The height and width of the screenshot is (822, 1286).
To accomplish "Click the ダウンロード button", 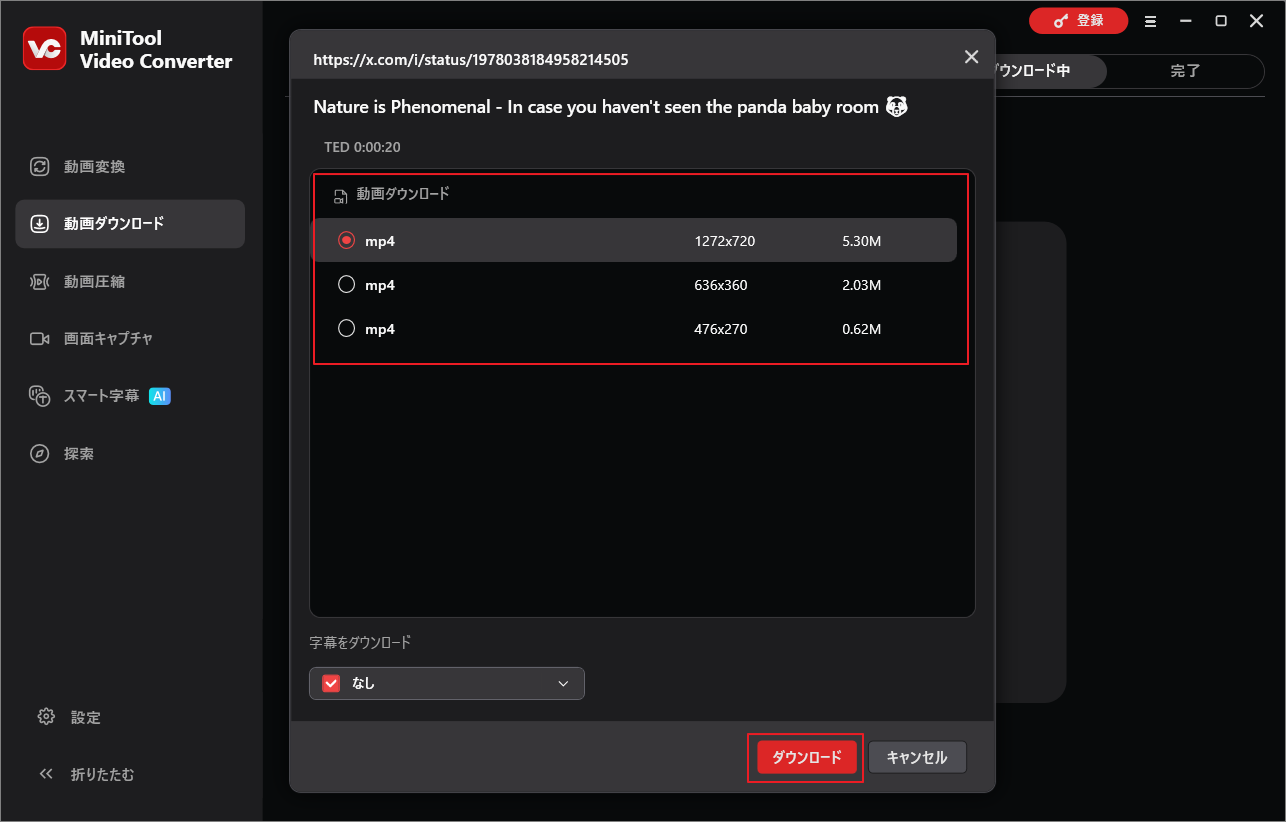I will 805,757.
